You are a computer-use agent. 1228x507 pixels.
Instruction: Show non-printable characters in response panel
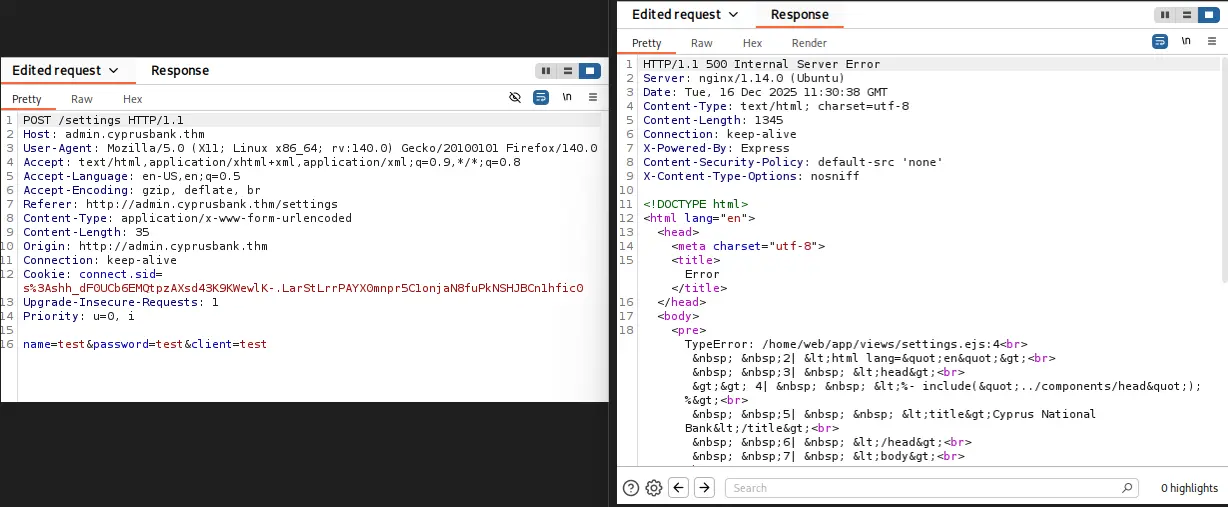(x=1186, y=42)
